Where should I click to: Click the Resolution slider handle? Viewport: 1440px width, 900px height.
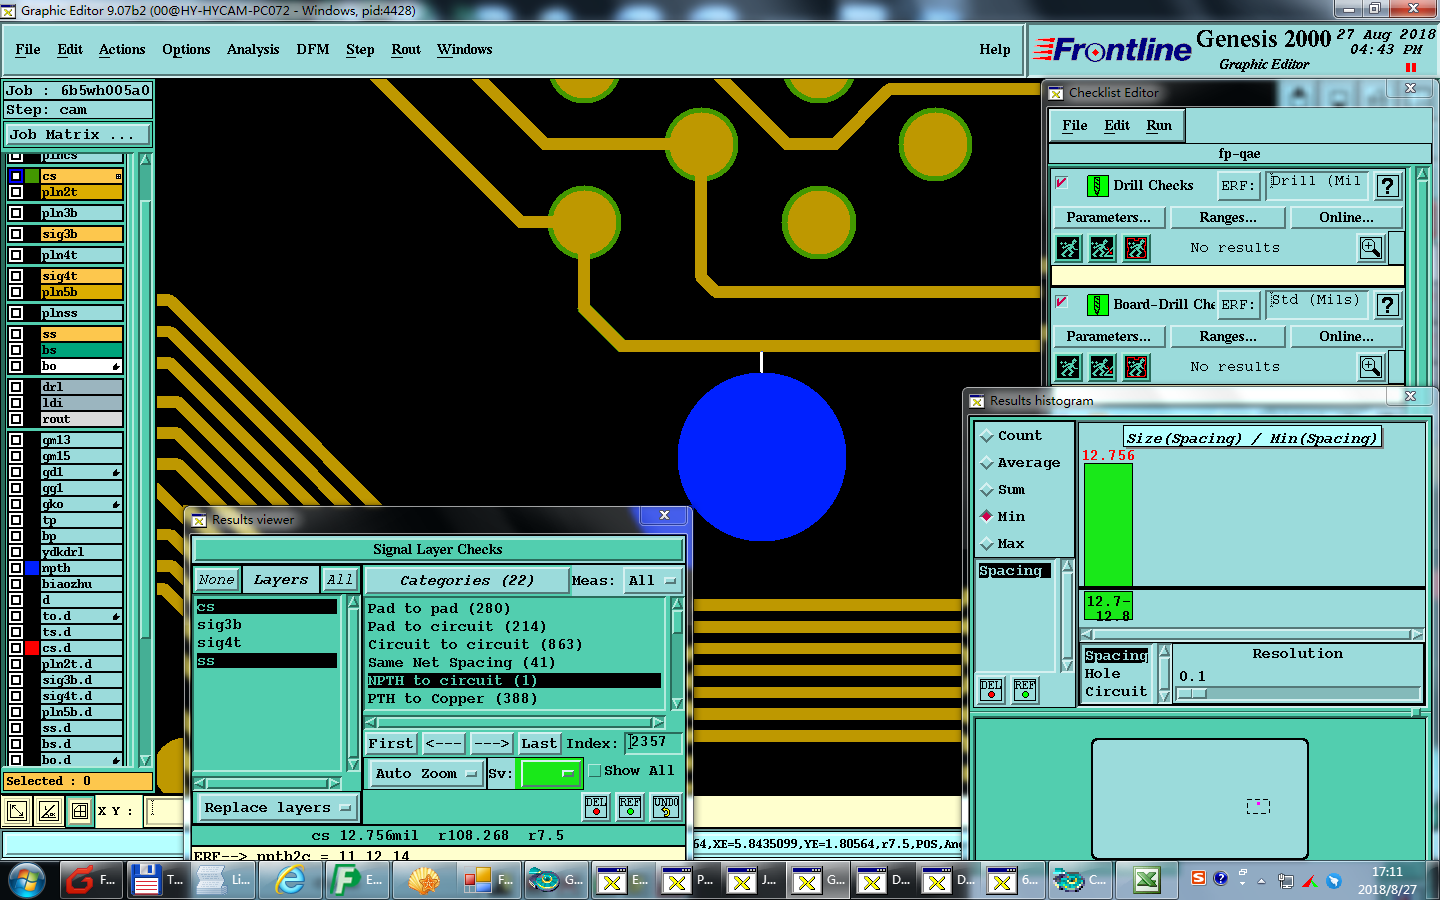1192,694
